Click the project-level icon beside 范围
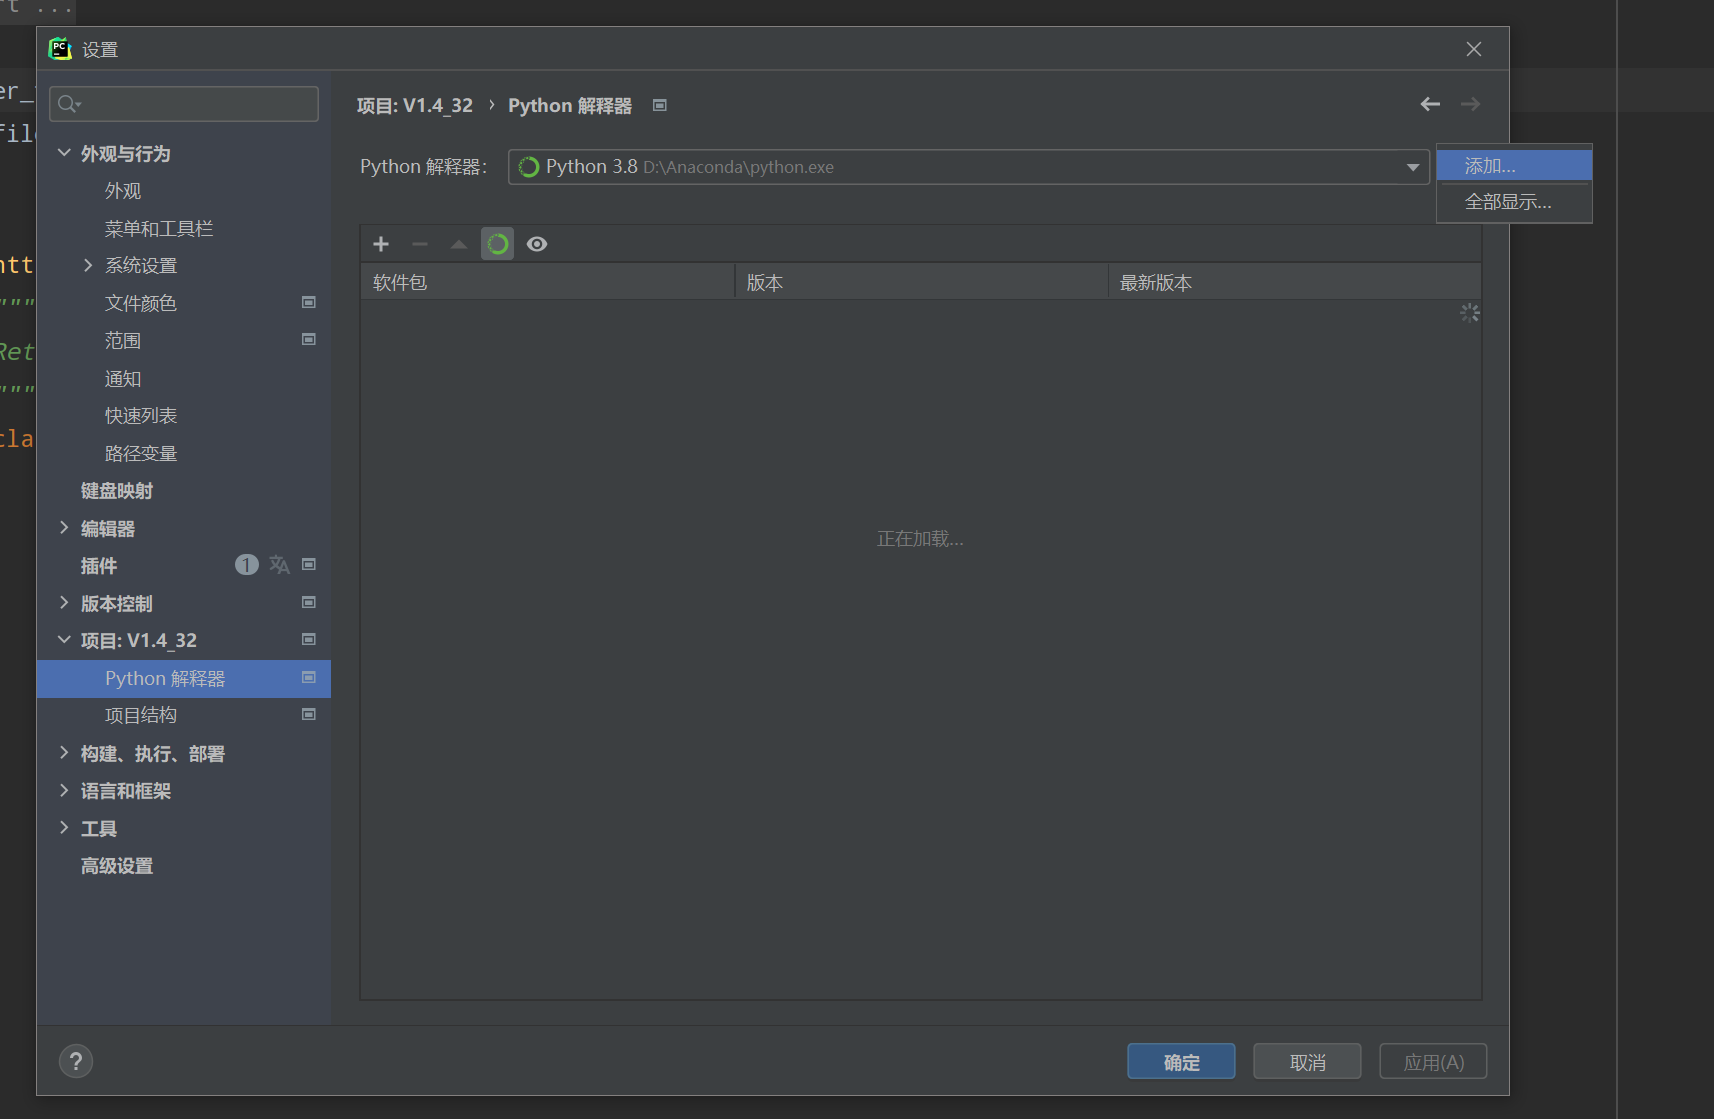 click(309, 339)
